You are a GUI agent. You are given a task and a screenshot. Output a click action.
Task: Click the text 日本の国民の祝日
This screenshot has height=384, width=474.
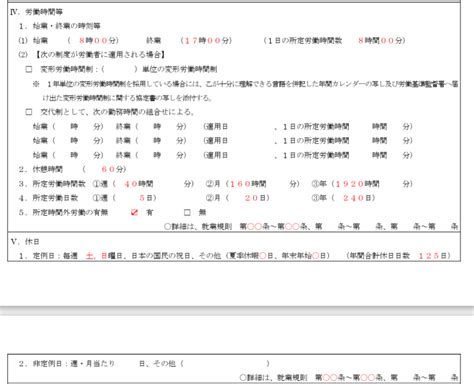(162, 256)
